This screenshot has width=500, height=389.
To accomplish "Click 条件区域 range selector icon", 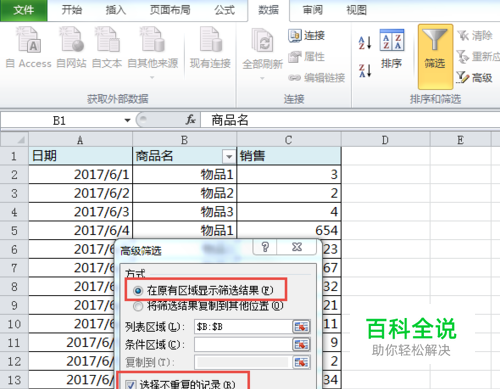I will coord(301,345).
